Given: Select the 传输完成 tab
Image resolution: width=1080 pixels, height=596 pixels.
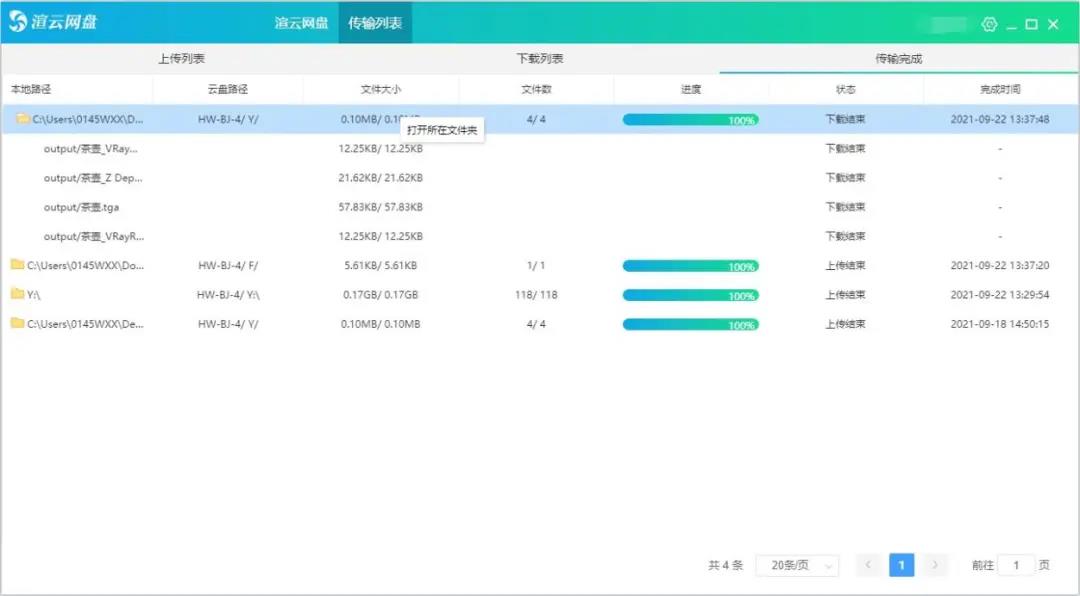Looking at the screenshot, I should point(898,59).
